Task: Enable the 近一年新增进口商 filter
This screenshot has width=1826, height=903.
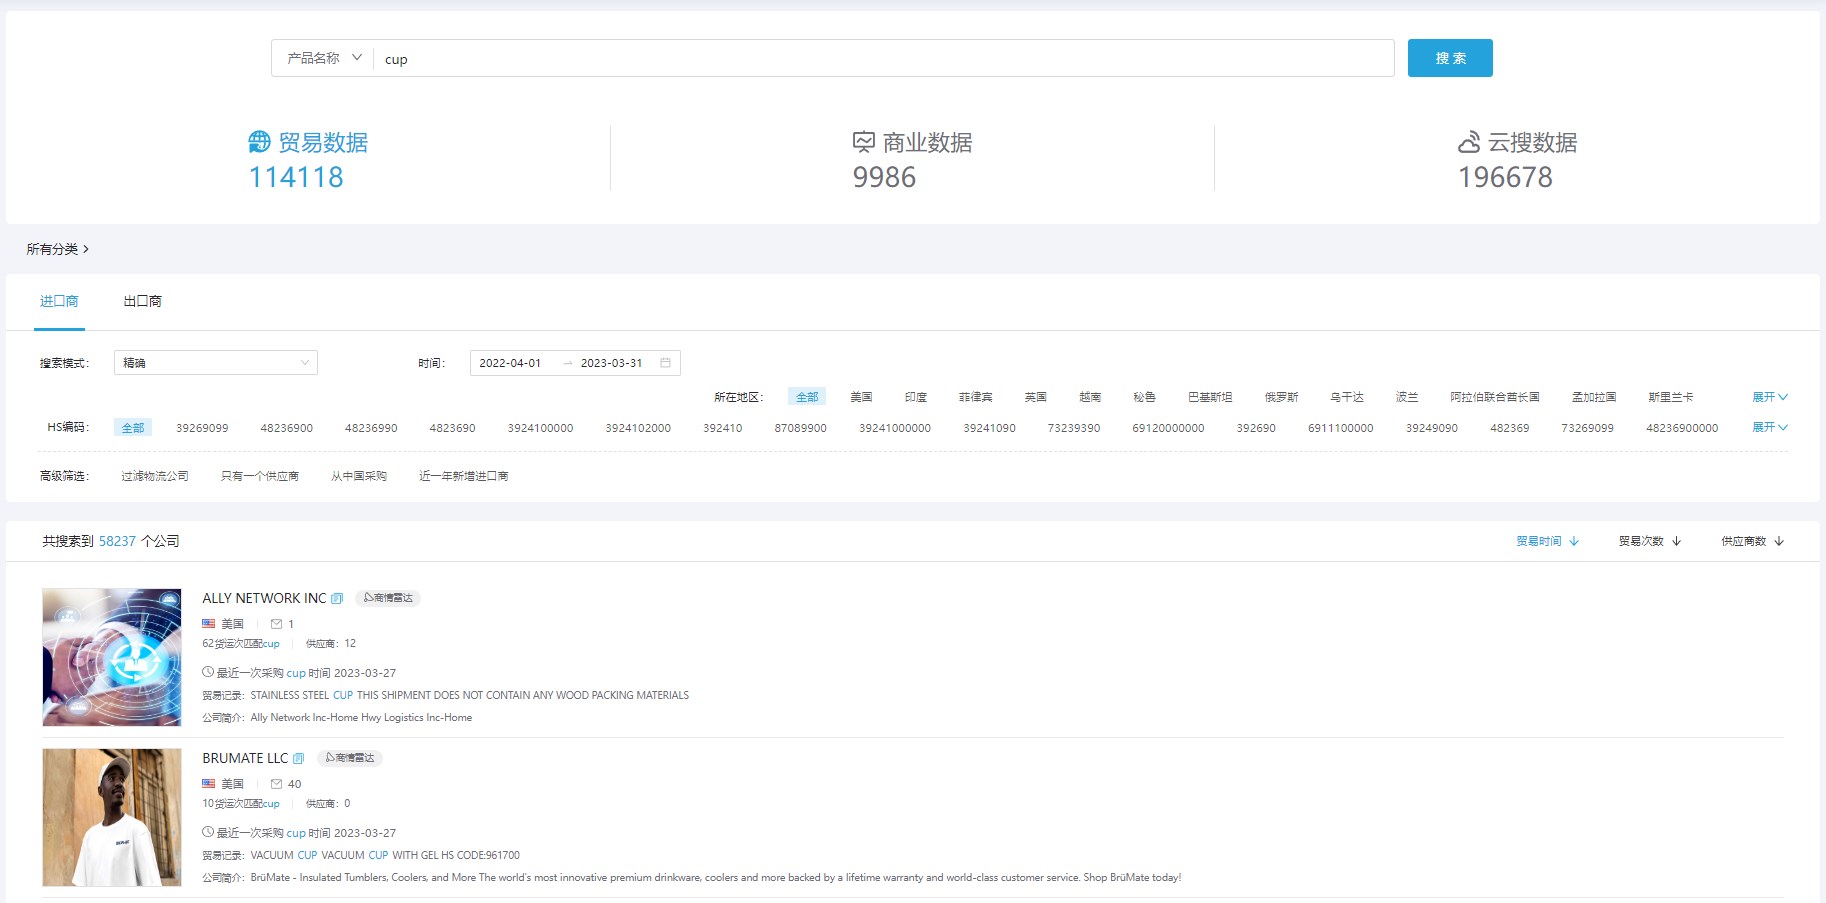Action: click(x=463, y=476)
